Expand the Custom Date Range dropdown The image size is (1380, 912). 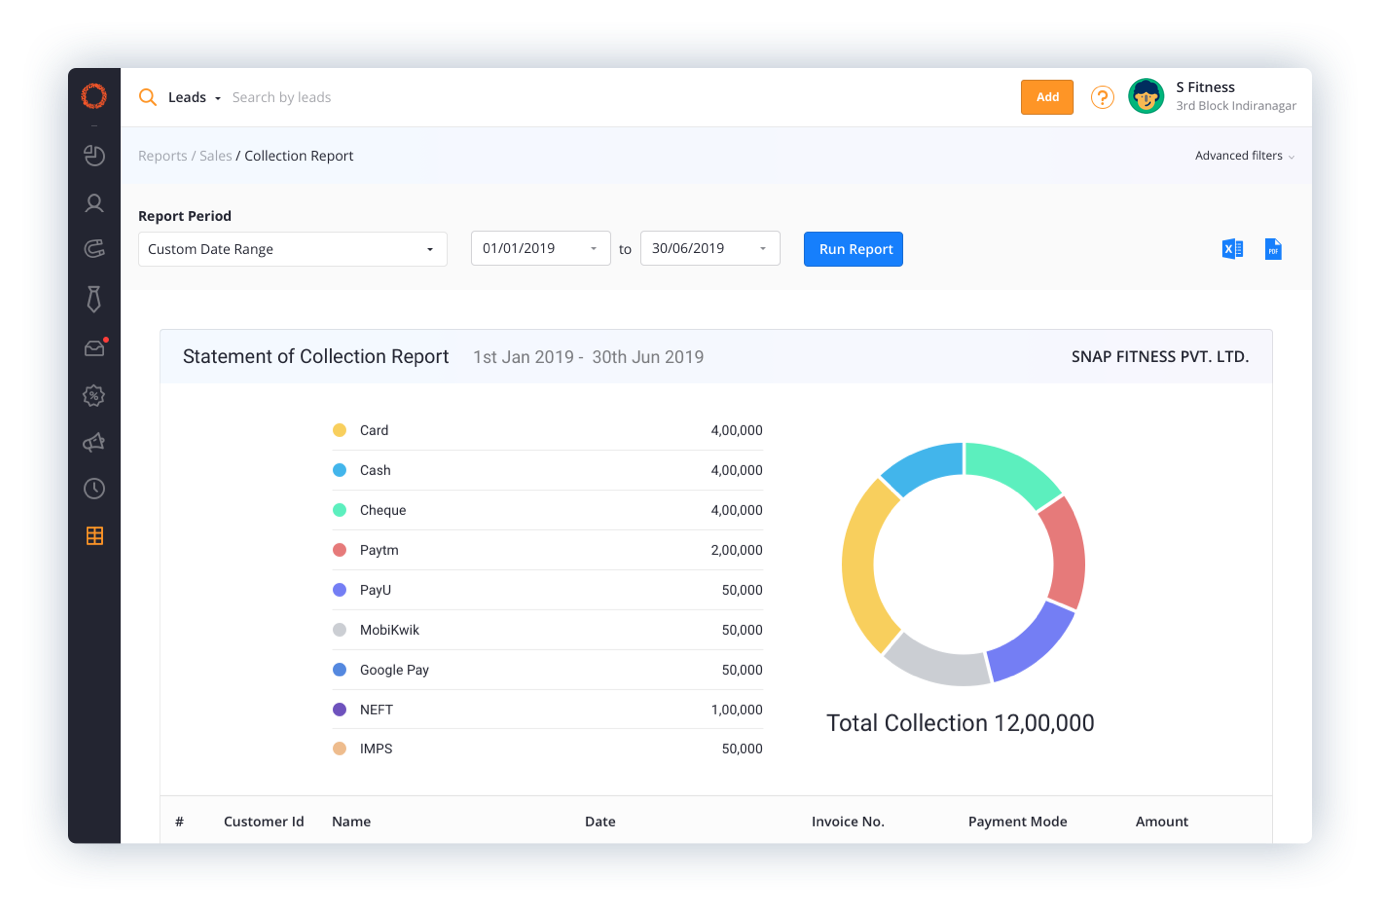click(292, 249)
